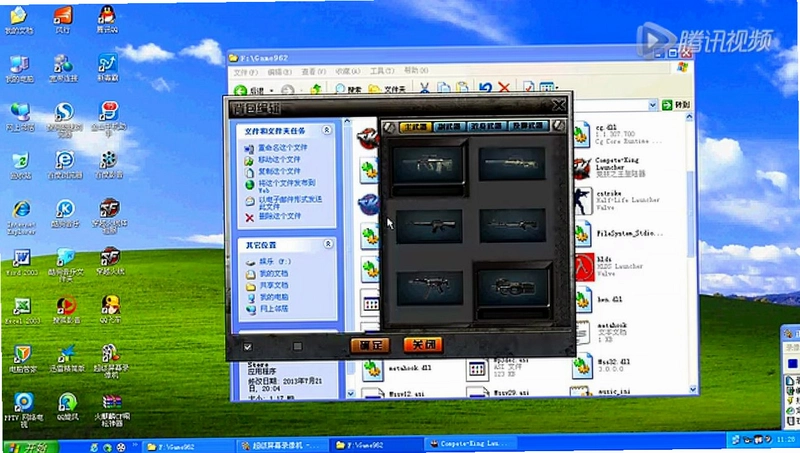The width and height of the screenshot is (800, 453).
Task: Open 我的文档 link in 其它位置 panel
Action: pyautogui.click(x=274, y=274)
